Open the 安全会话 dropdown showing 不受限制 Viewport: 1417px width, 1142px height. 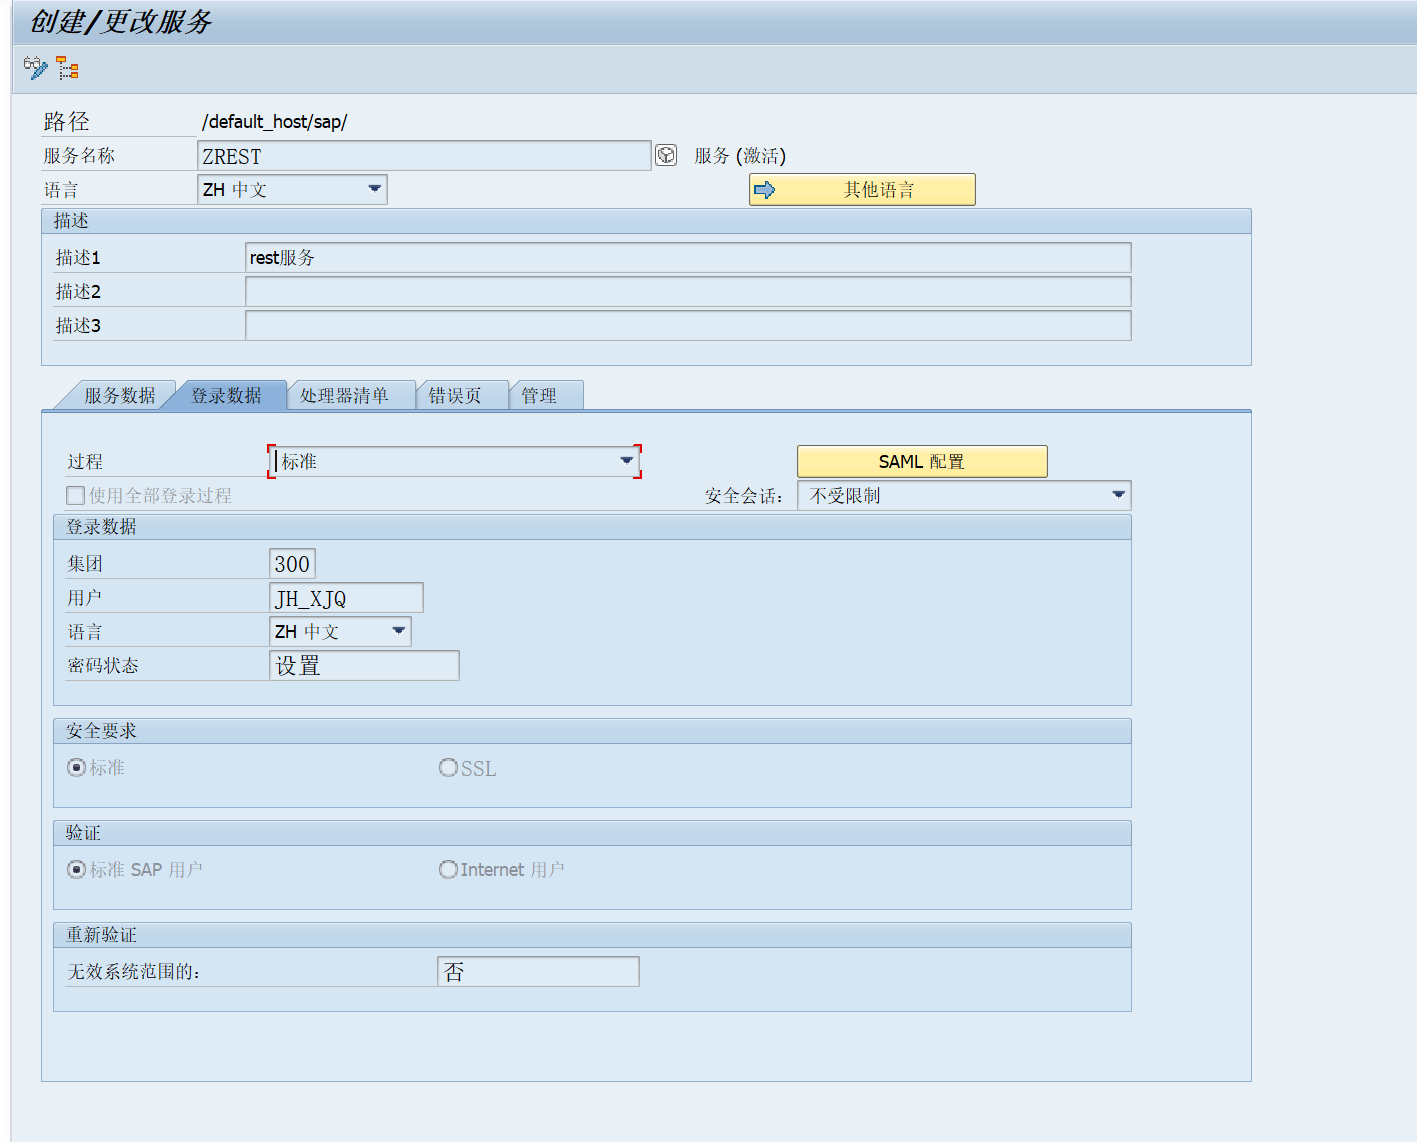coord(1118,495)
